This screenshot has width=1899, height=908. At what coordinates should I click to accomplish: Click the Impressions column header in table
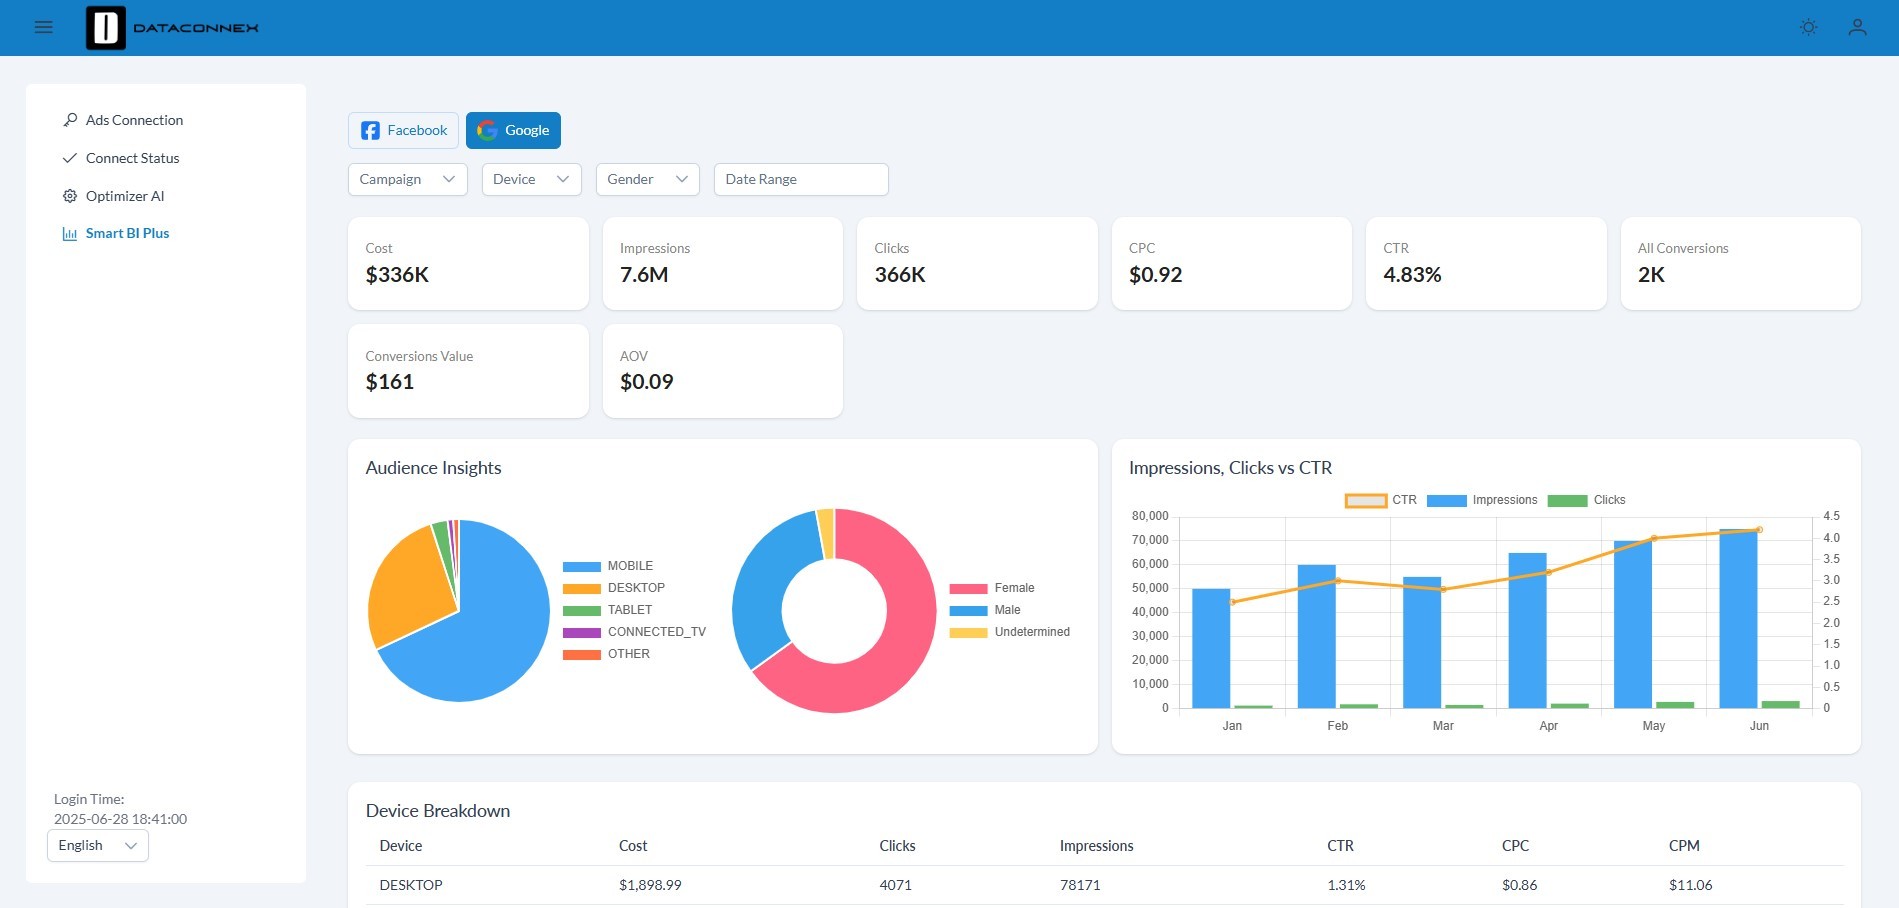(x=1097, y=846)
